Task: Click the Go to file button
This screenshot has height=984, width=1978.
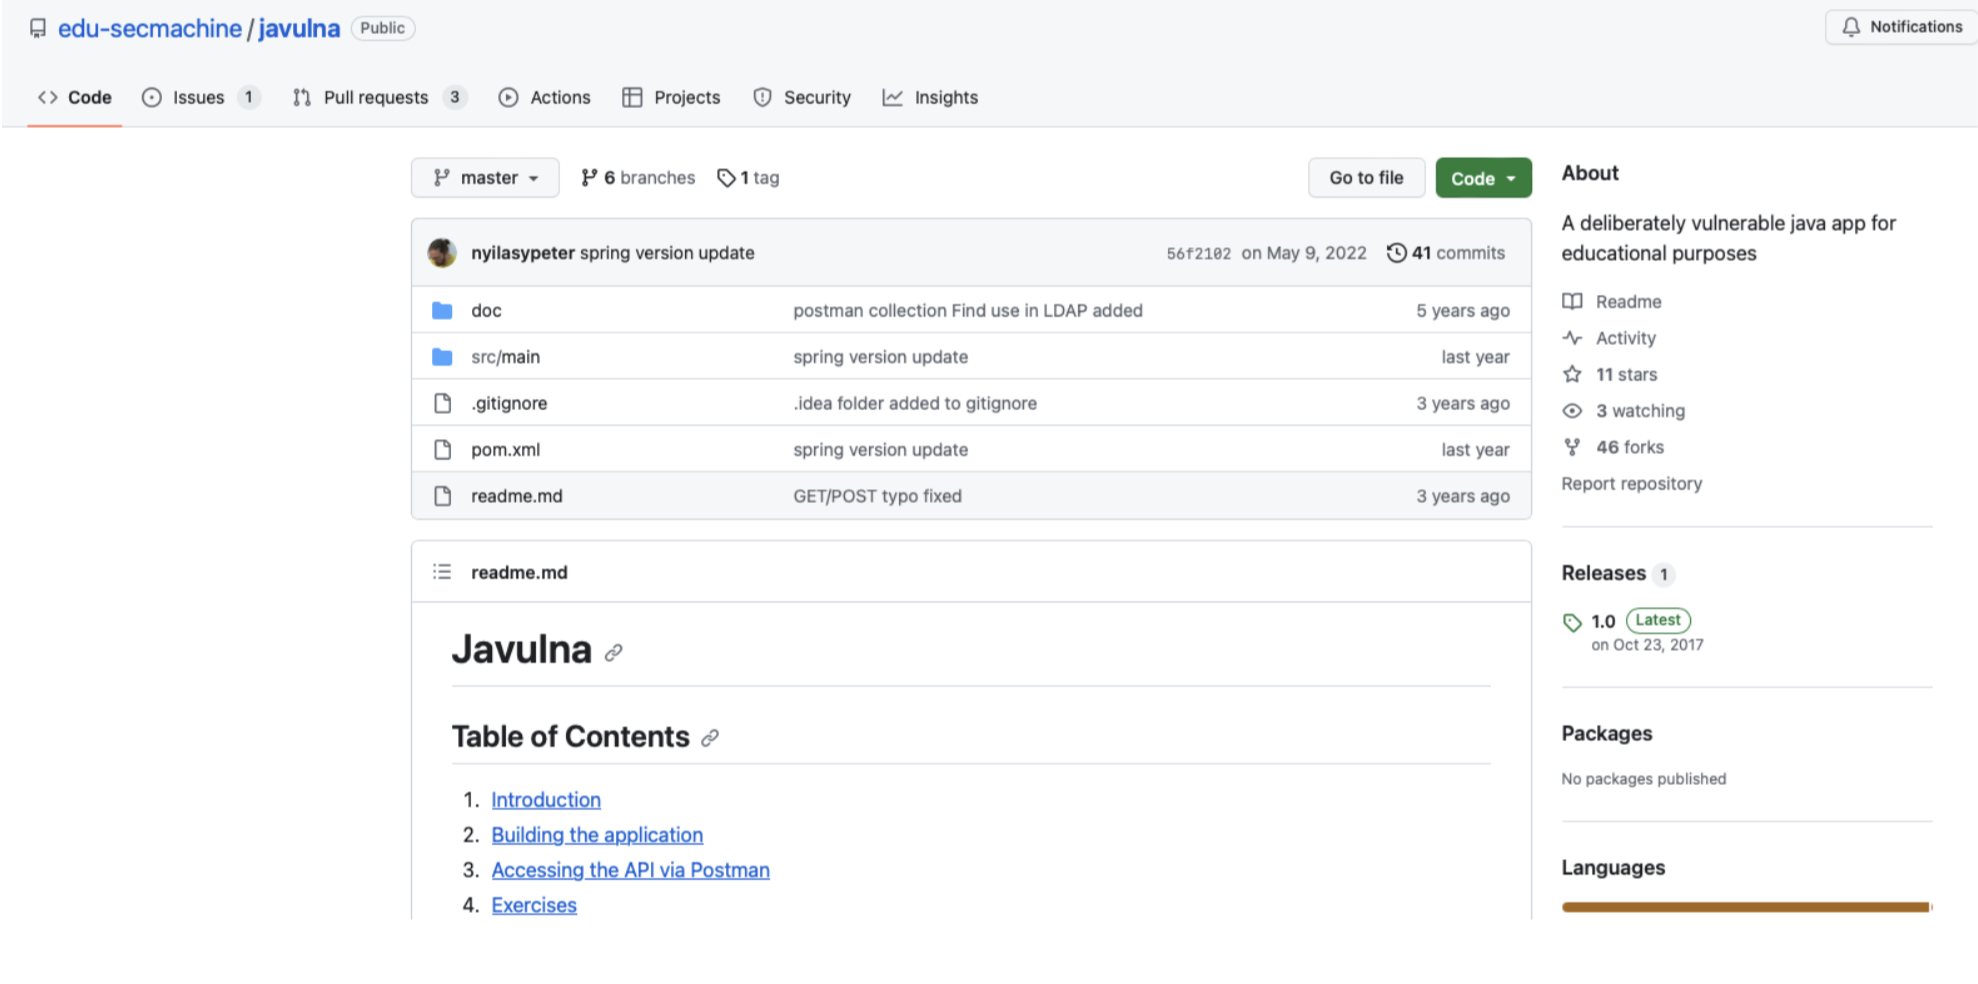Action: coord(1366,178)
